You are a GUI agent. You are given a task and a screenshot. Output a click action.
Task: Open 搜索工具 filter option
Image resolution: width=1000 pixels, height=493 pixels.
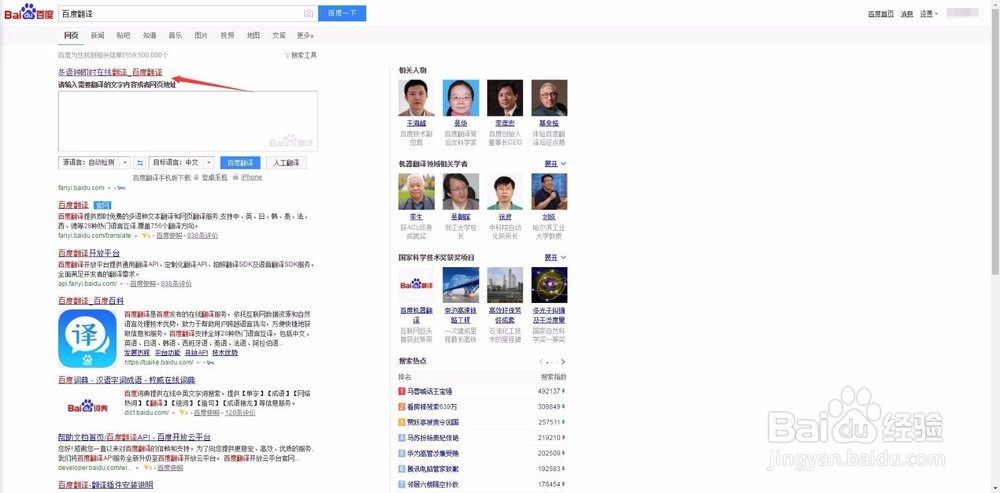coord(300,55)
